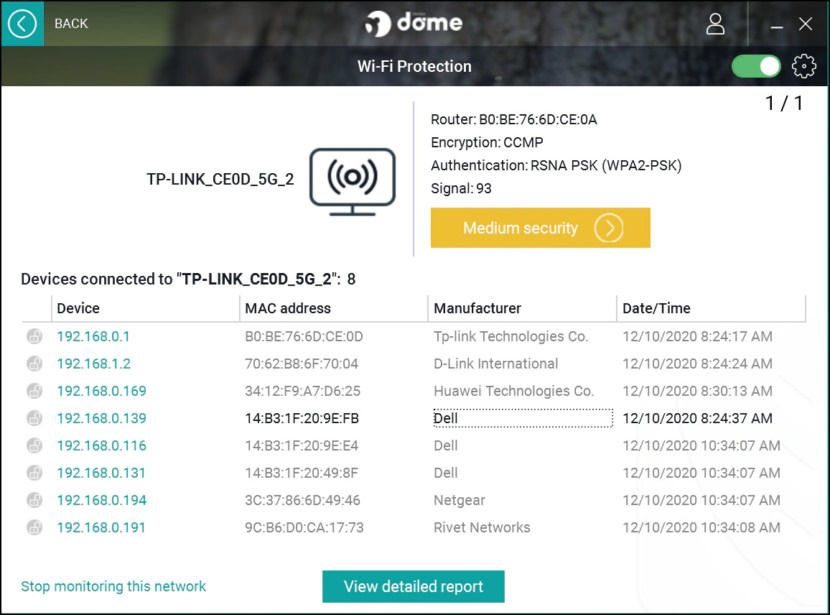Click device icon beside 192.168.0.169
The height and width of the screenshot is (615, 830).
[34, 391]
